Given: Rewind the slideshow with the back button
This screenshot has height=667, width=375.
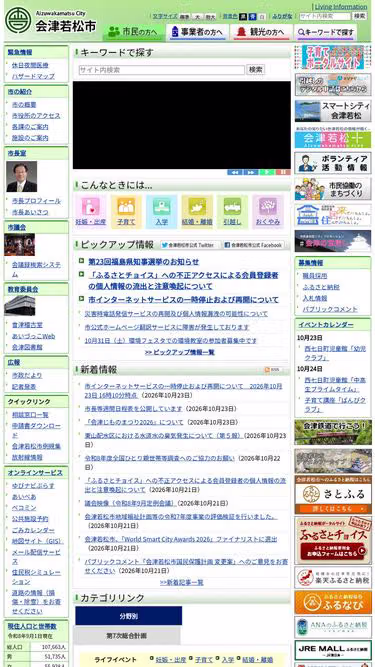Looking at the screenshot, I should [x=235, y=172].
